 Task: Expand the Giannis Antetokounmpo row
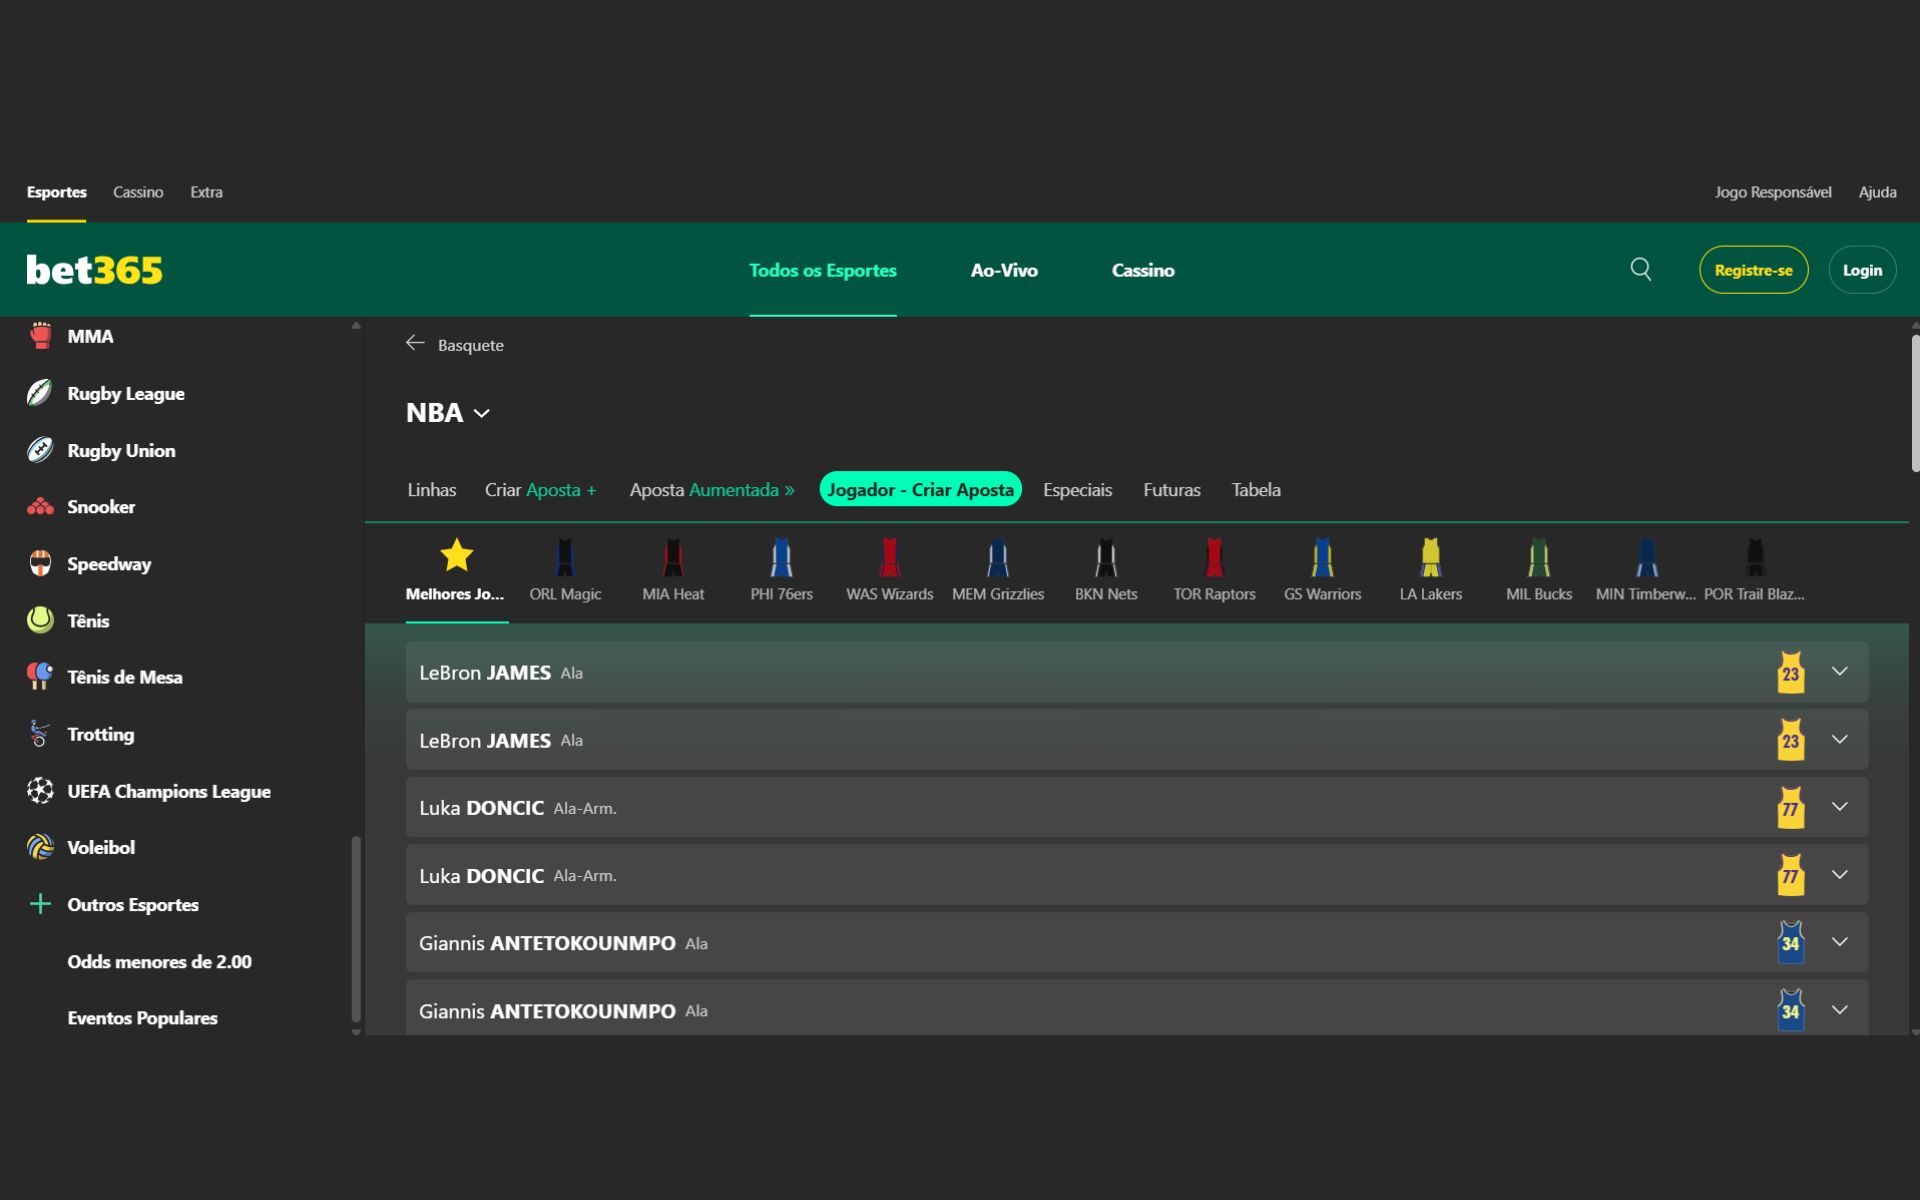coord(1840,940)
